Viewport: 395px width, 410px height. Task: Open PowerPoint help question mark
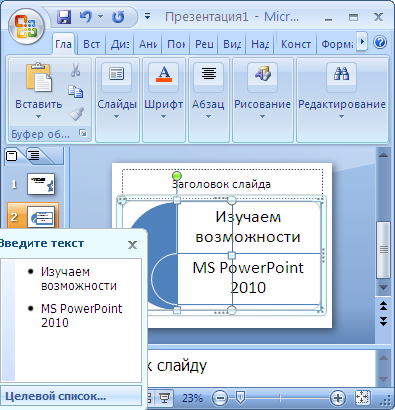380,42
